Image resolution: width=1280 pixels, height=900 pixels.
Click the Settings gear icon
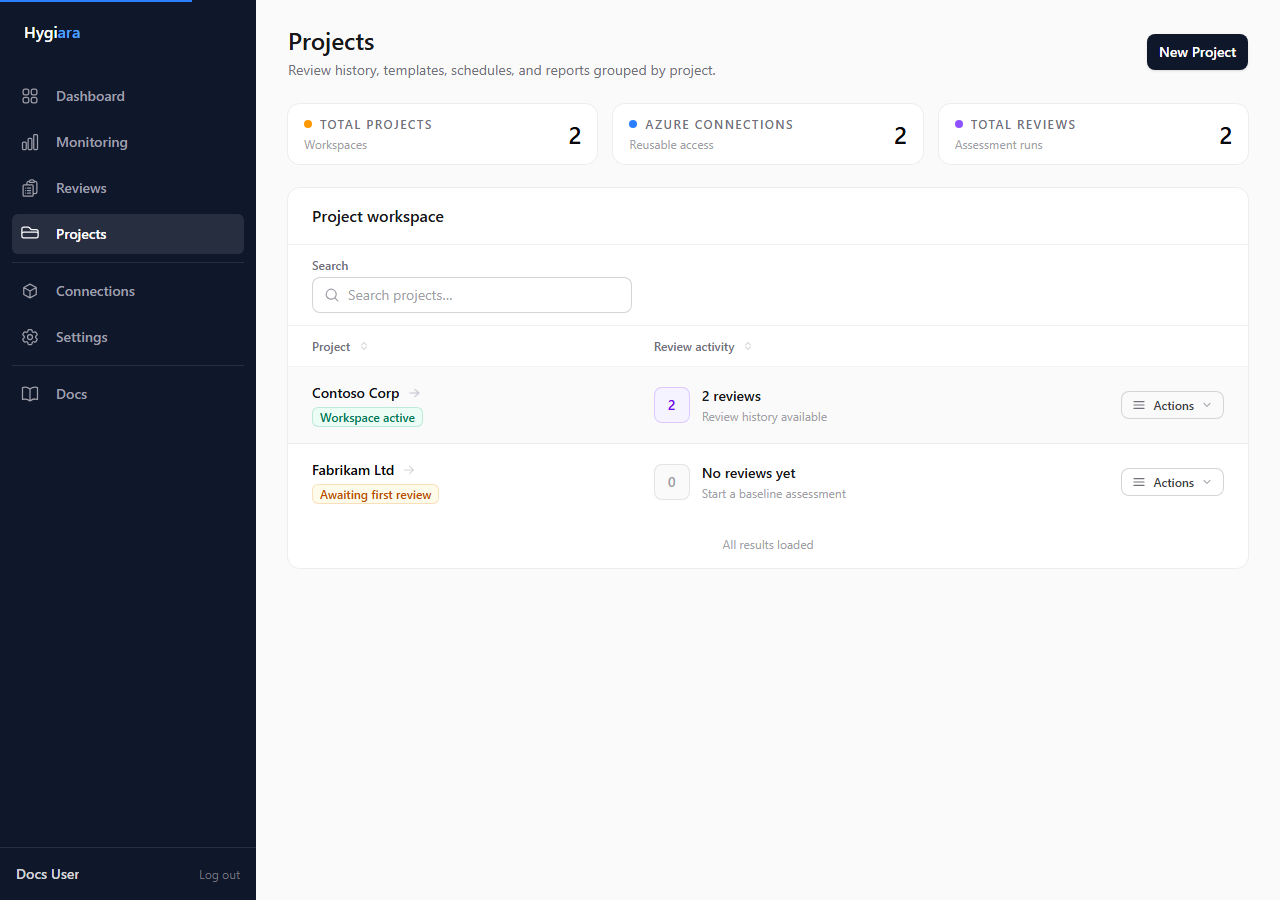point(30,337)
